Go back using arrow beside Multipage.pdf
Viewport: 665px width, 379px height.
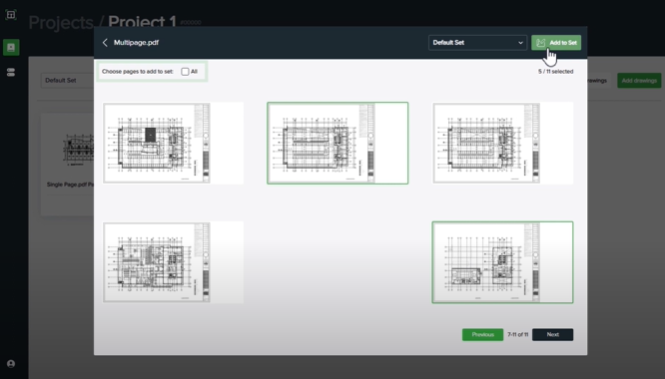(x=105, y=42)
